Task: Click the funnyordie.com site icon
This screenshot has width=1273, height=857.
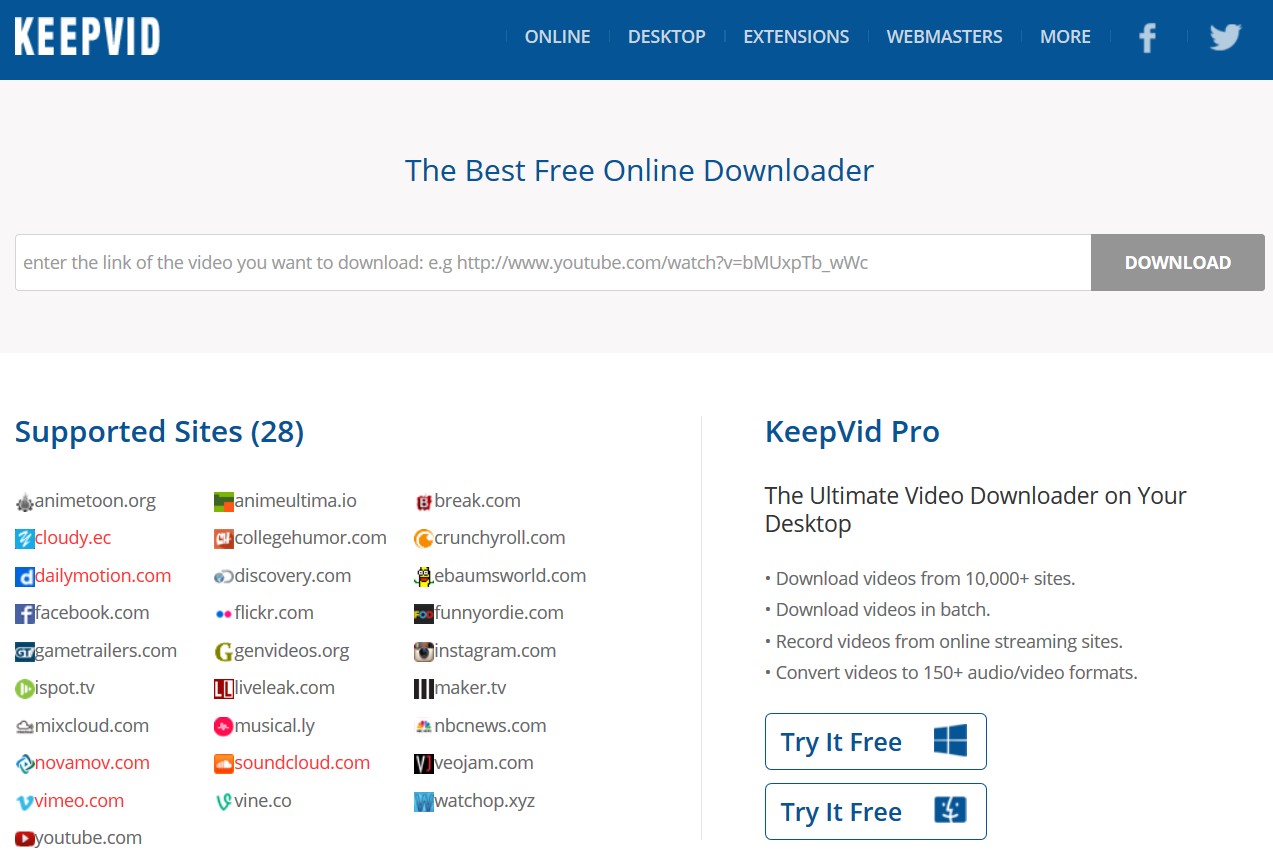Action: (424, 614)
